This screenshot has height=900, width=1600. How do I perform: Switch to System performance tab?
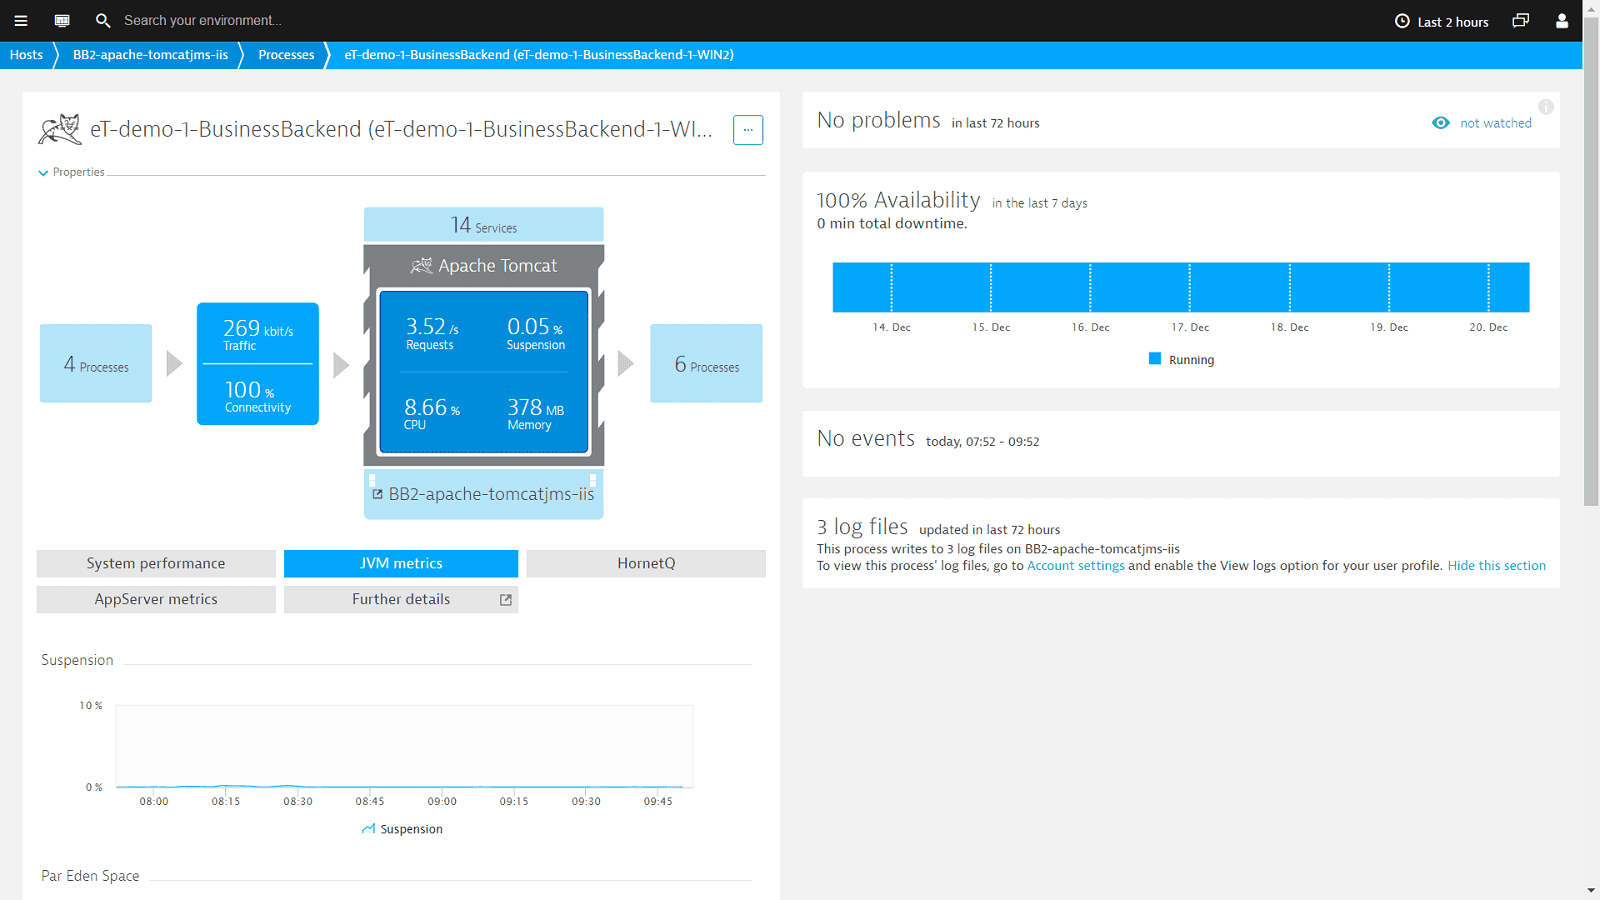point(156,563)
